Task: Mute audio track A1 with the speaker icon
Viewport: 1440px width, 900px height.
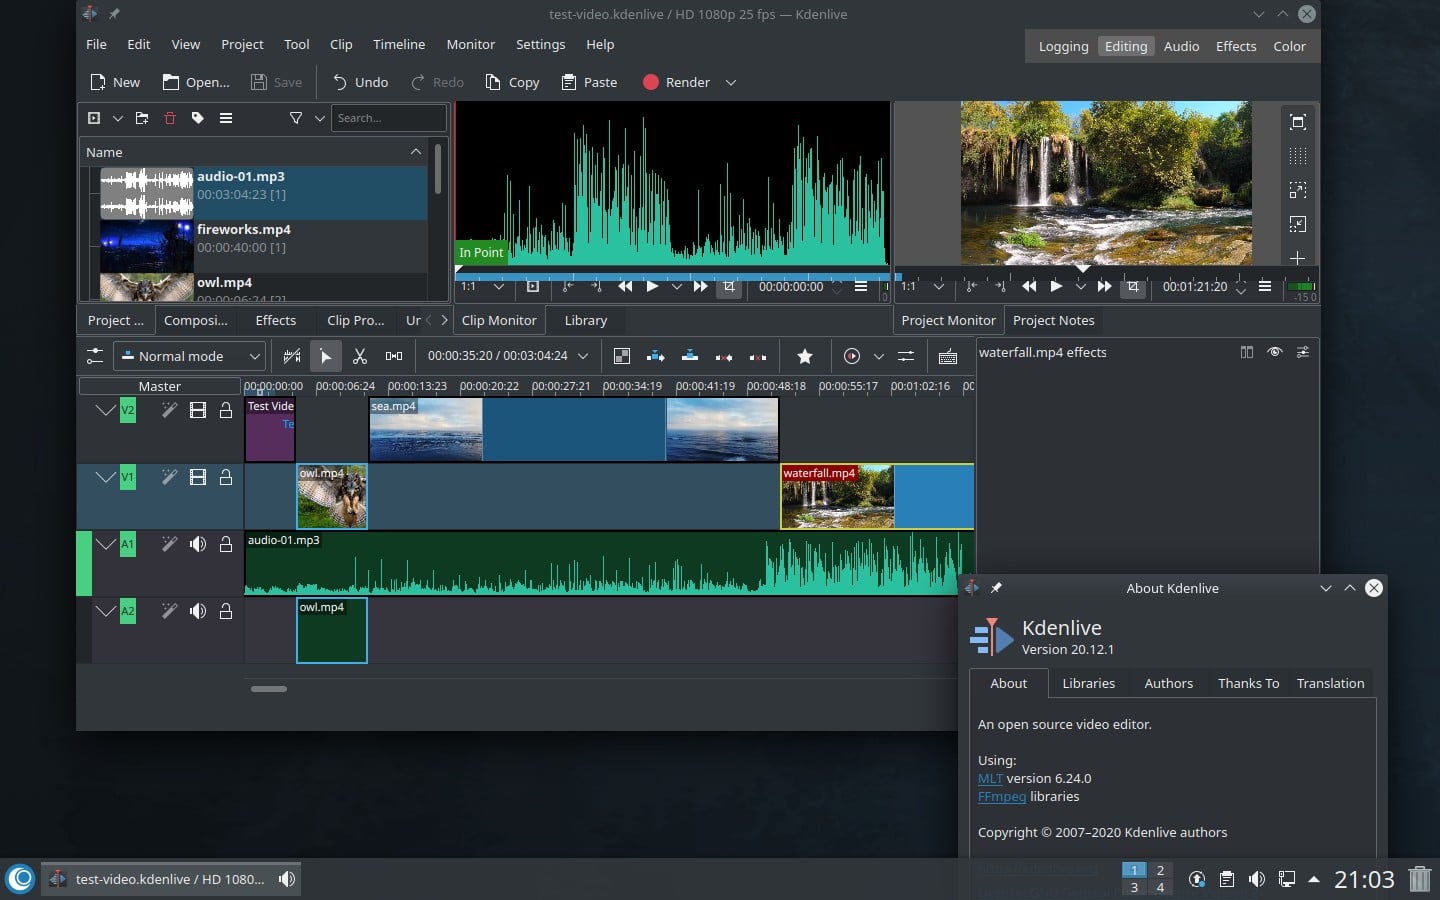Action: [198, 544]
